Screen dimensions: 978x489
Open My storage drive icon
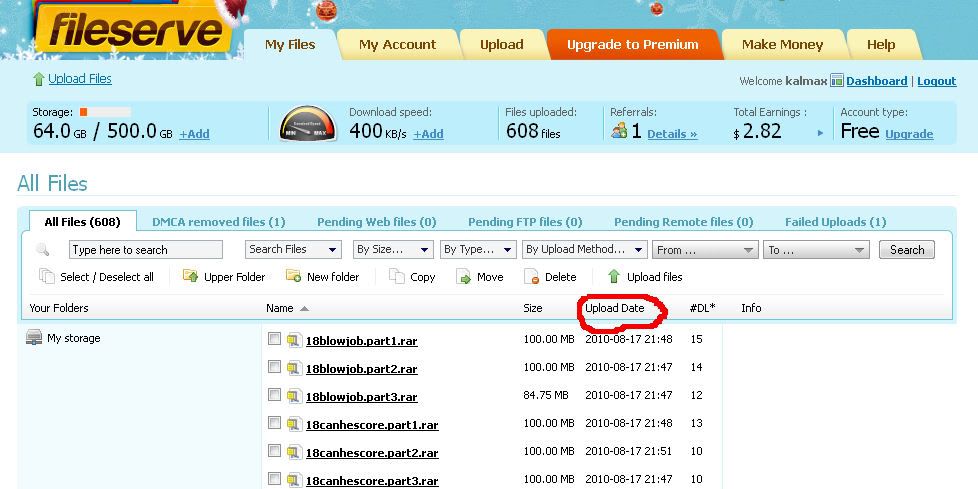34,338
